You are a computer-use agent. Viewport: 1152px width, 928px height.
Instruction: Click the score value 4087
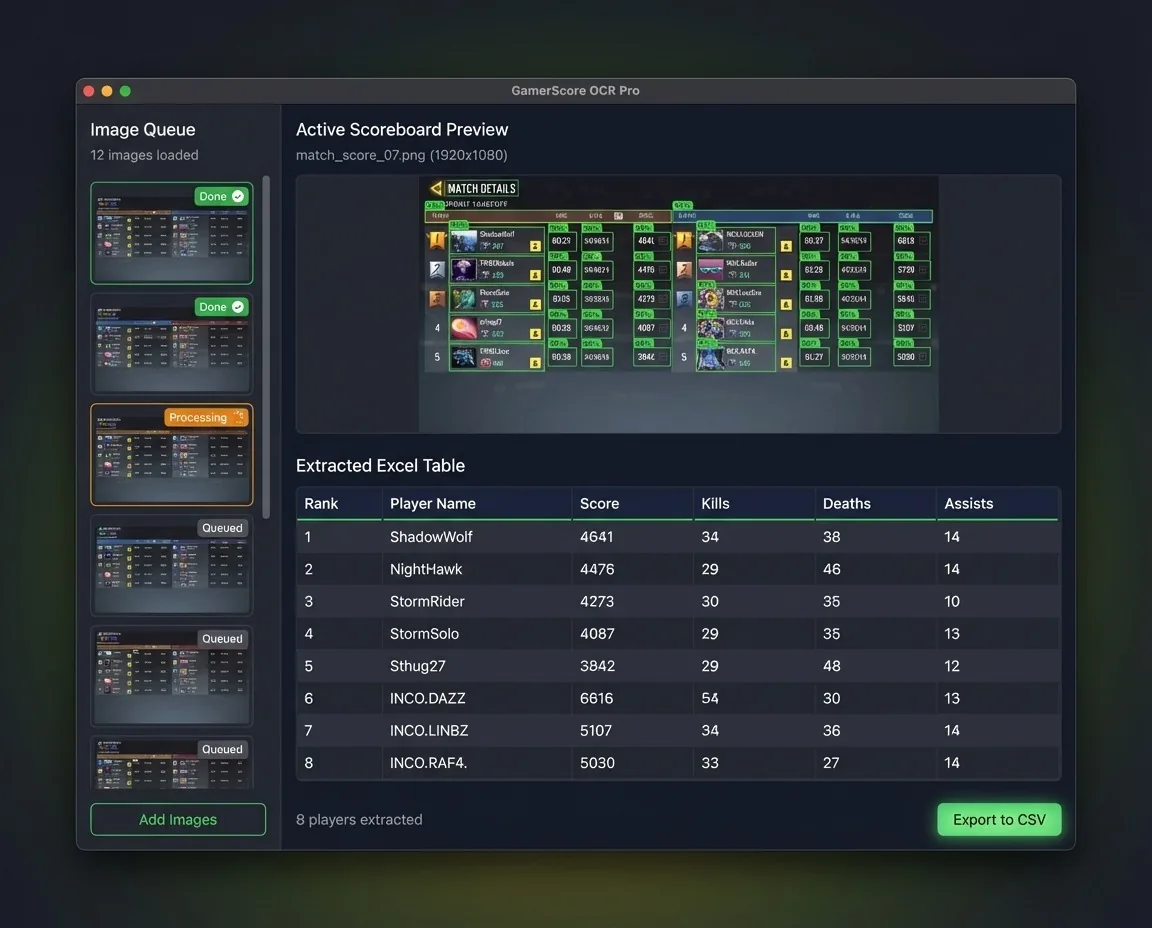click(597, 633)
